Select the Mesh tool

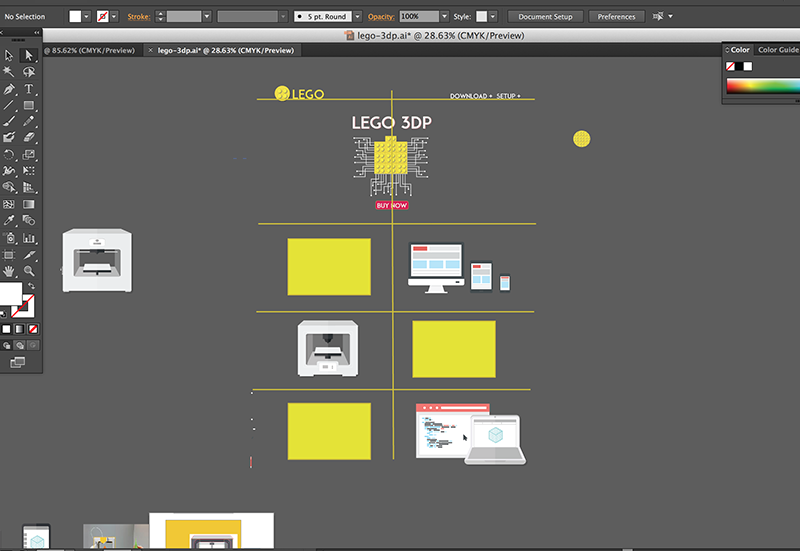click(x=9, y=204)
